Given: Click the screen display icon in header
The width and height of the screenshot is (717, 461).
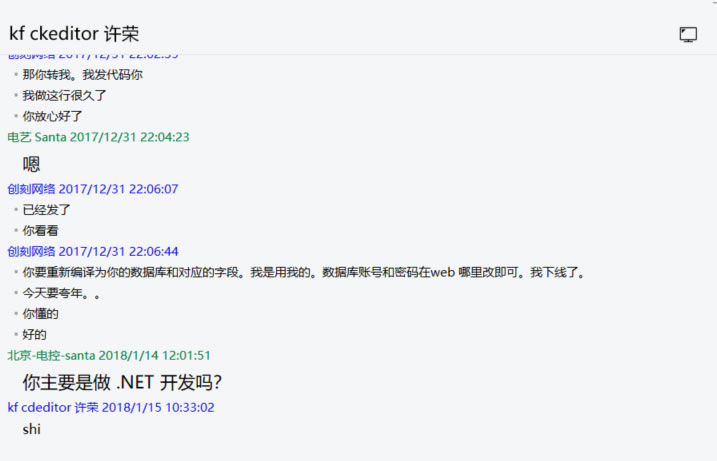Looking at the screenshot, I should point(688,34).
